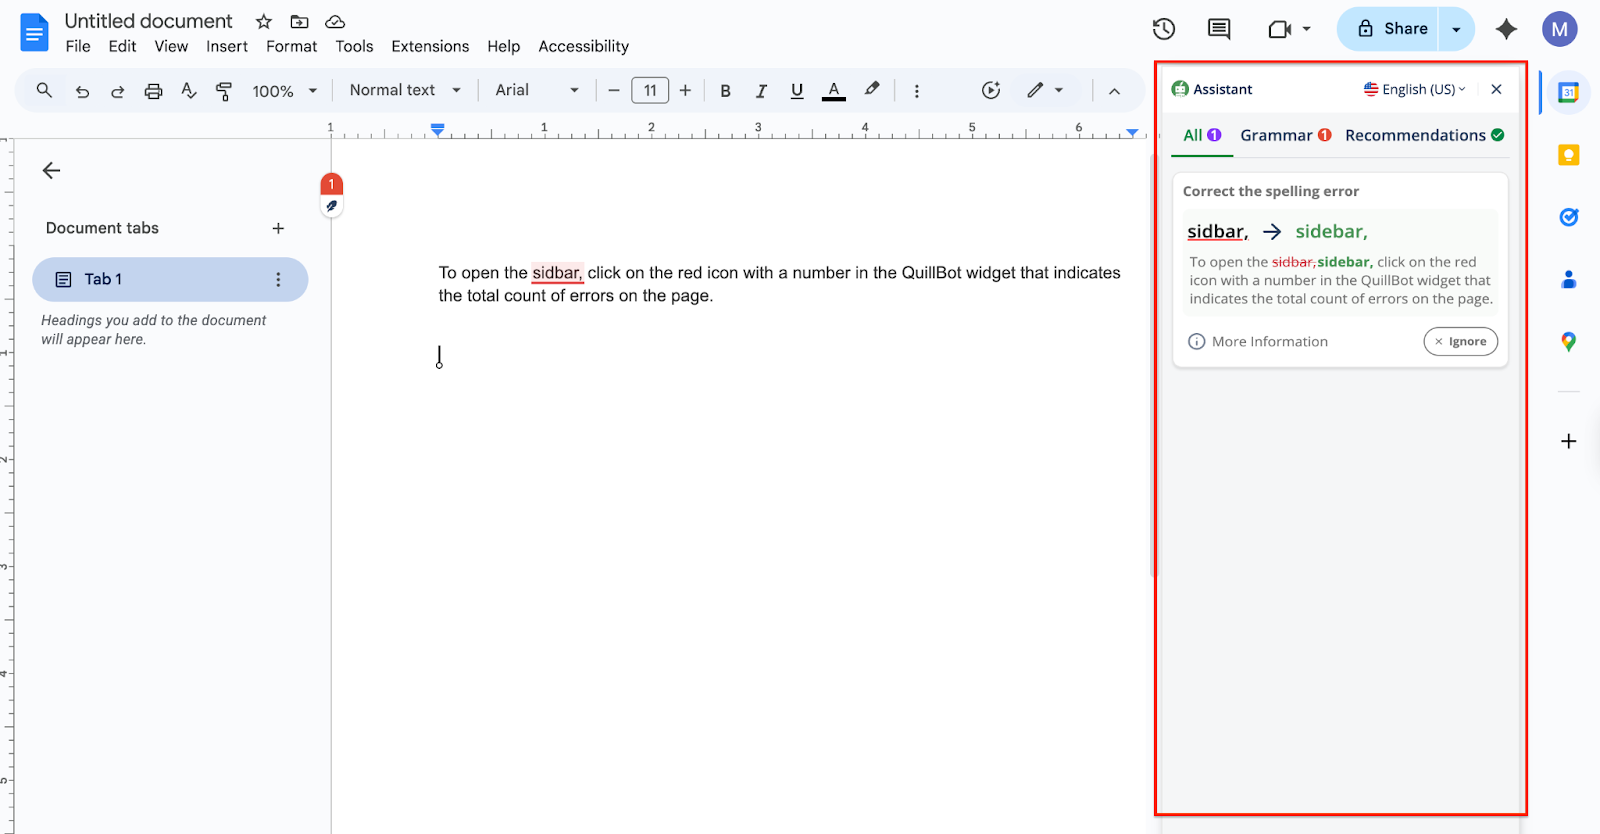The image size is (1600, 834).
Task: Toggle bold formatting
Action: (x=725, y=91)
